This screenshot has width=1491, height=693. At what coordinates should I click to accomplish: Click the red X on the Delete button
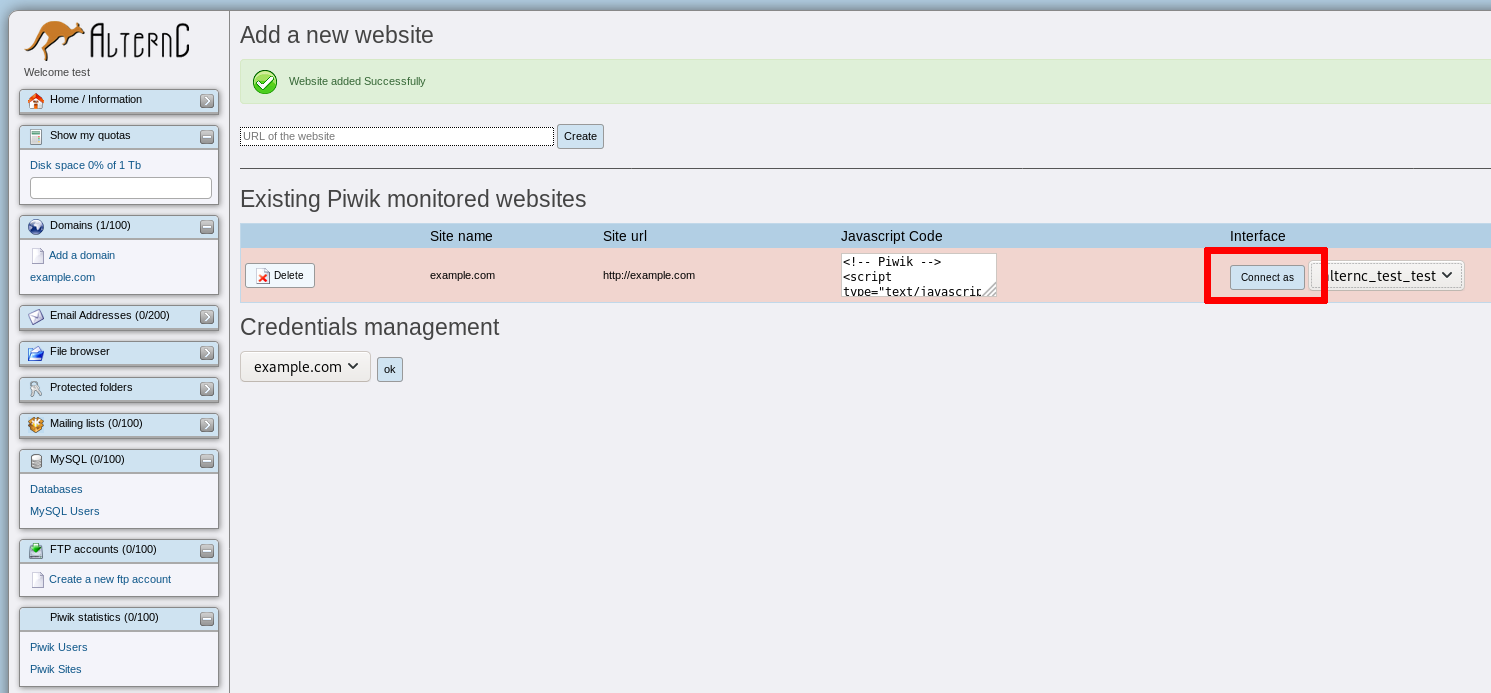click(263, 276)
